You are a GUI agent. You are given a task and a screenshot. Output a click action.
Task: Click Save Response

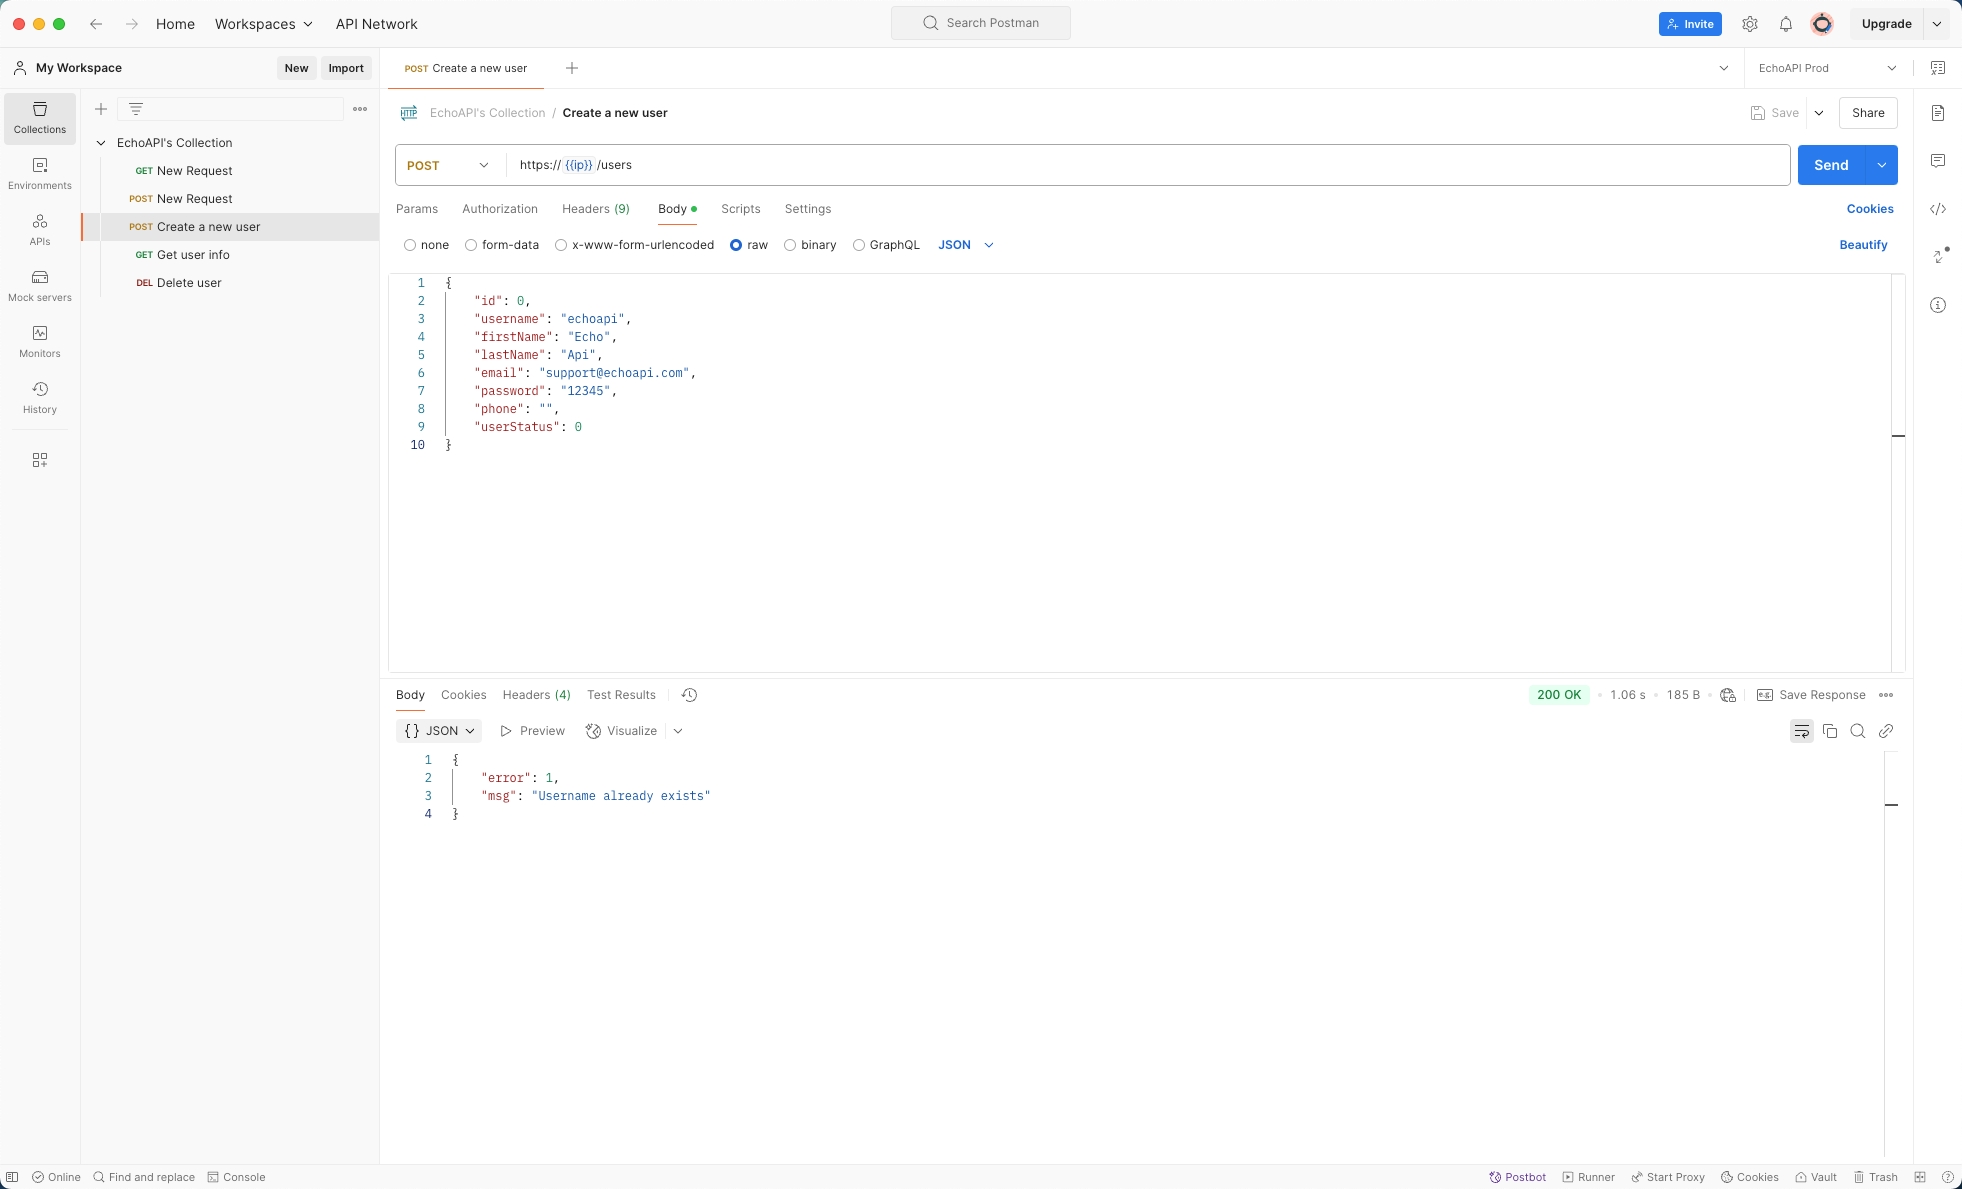1812,695
